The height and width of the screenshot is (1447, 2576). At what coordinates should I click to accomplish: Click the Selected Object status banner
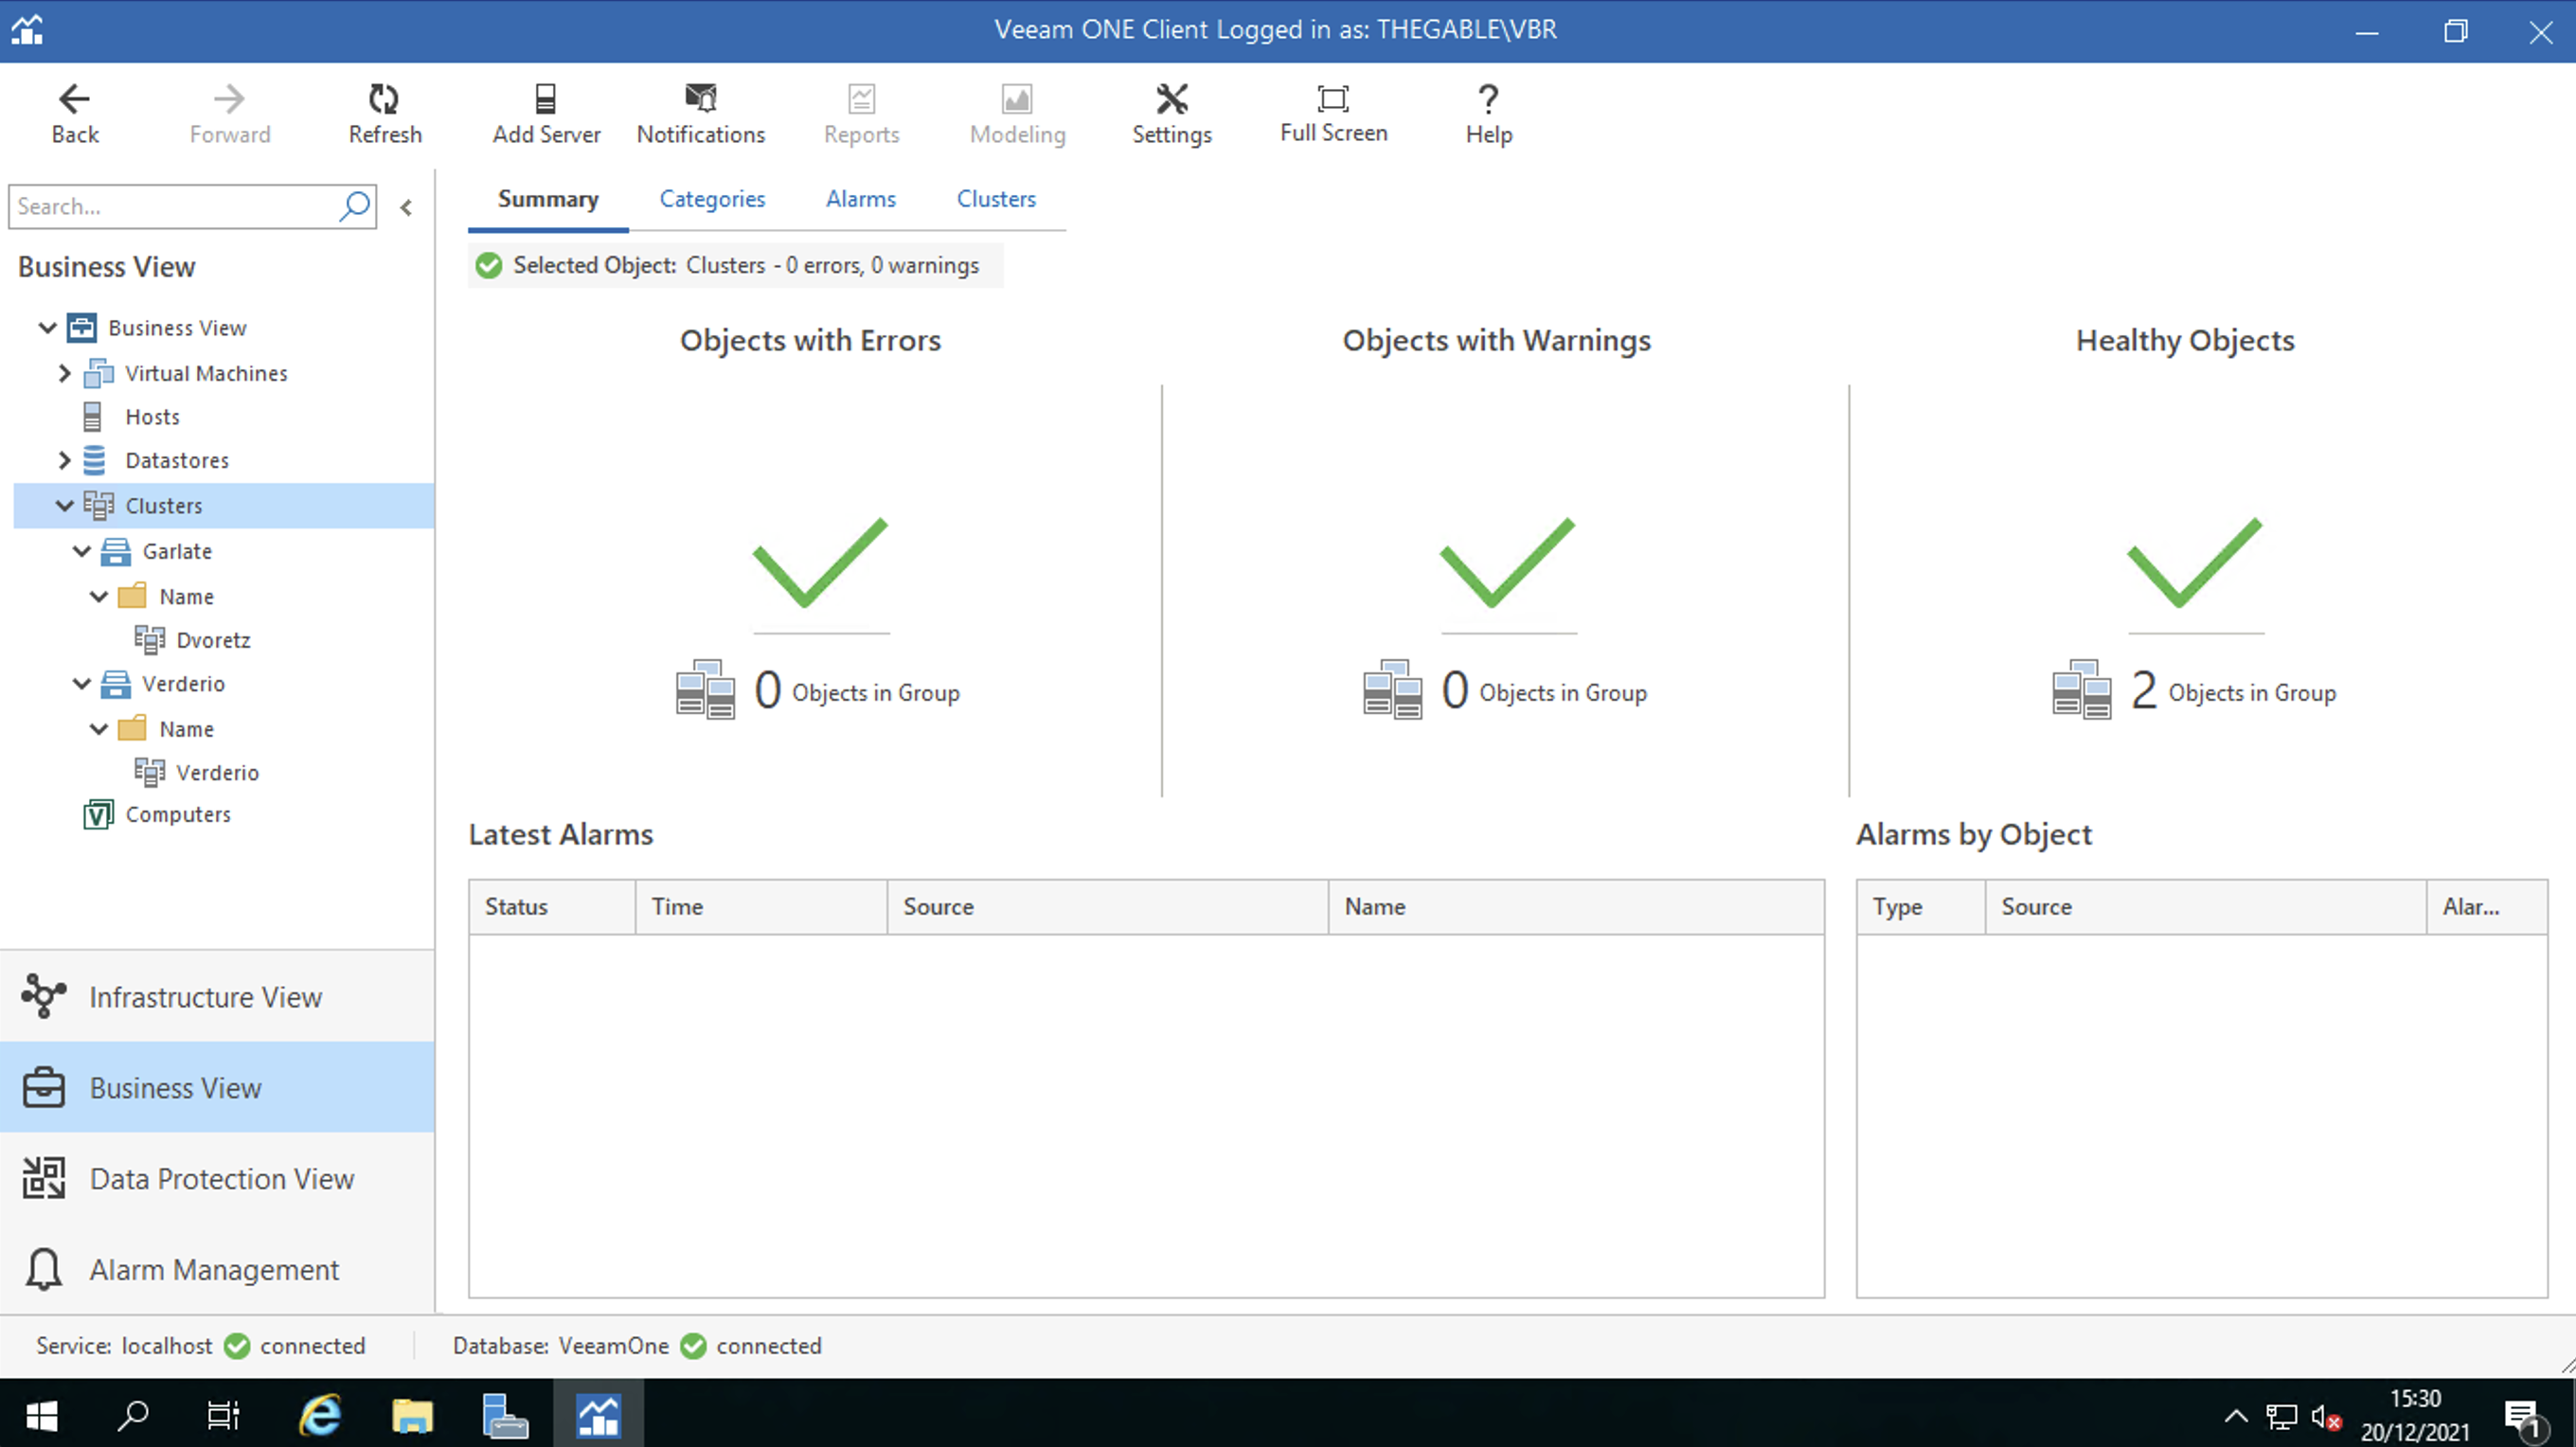pyautogui.click(x=735, y=265)
